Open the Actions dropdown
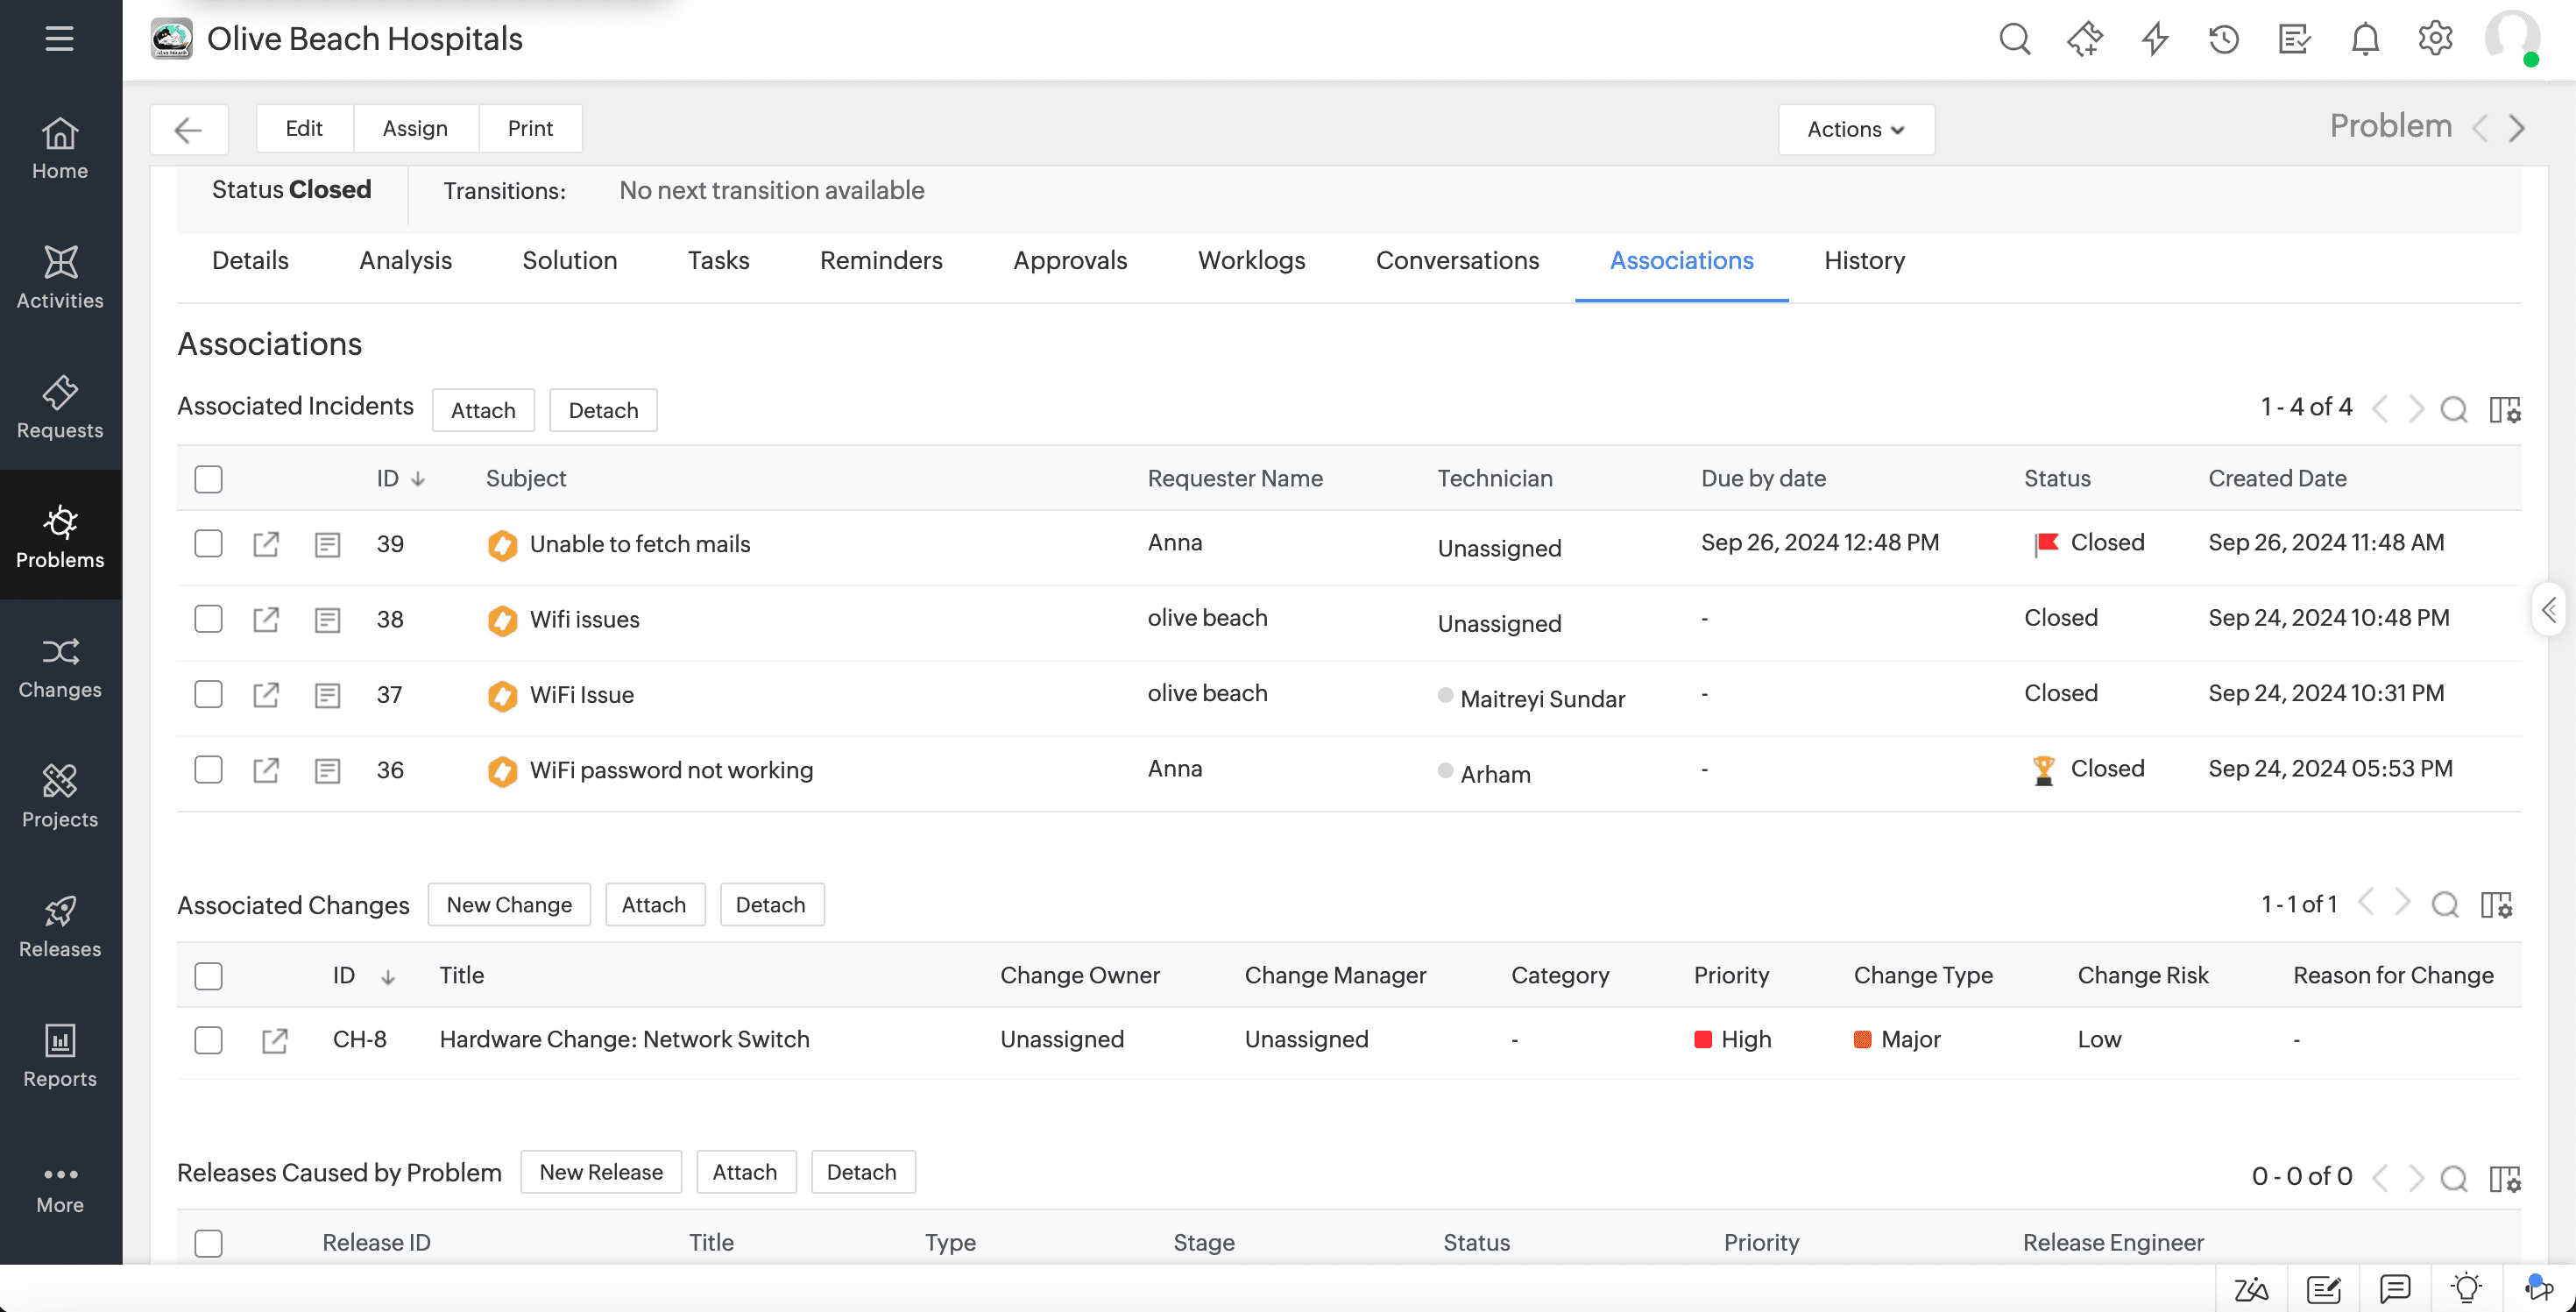This screenshot has height=1312, width=2576. pos(1856,129)
